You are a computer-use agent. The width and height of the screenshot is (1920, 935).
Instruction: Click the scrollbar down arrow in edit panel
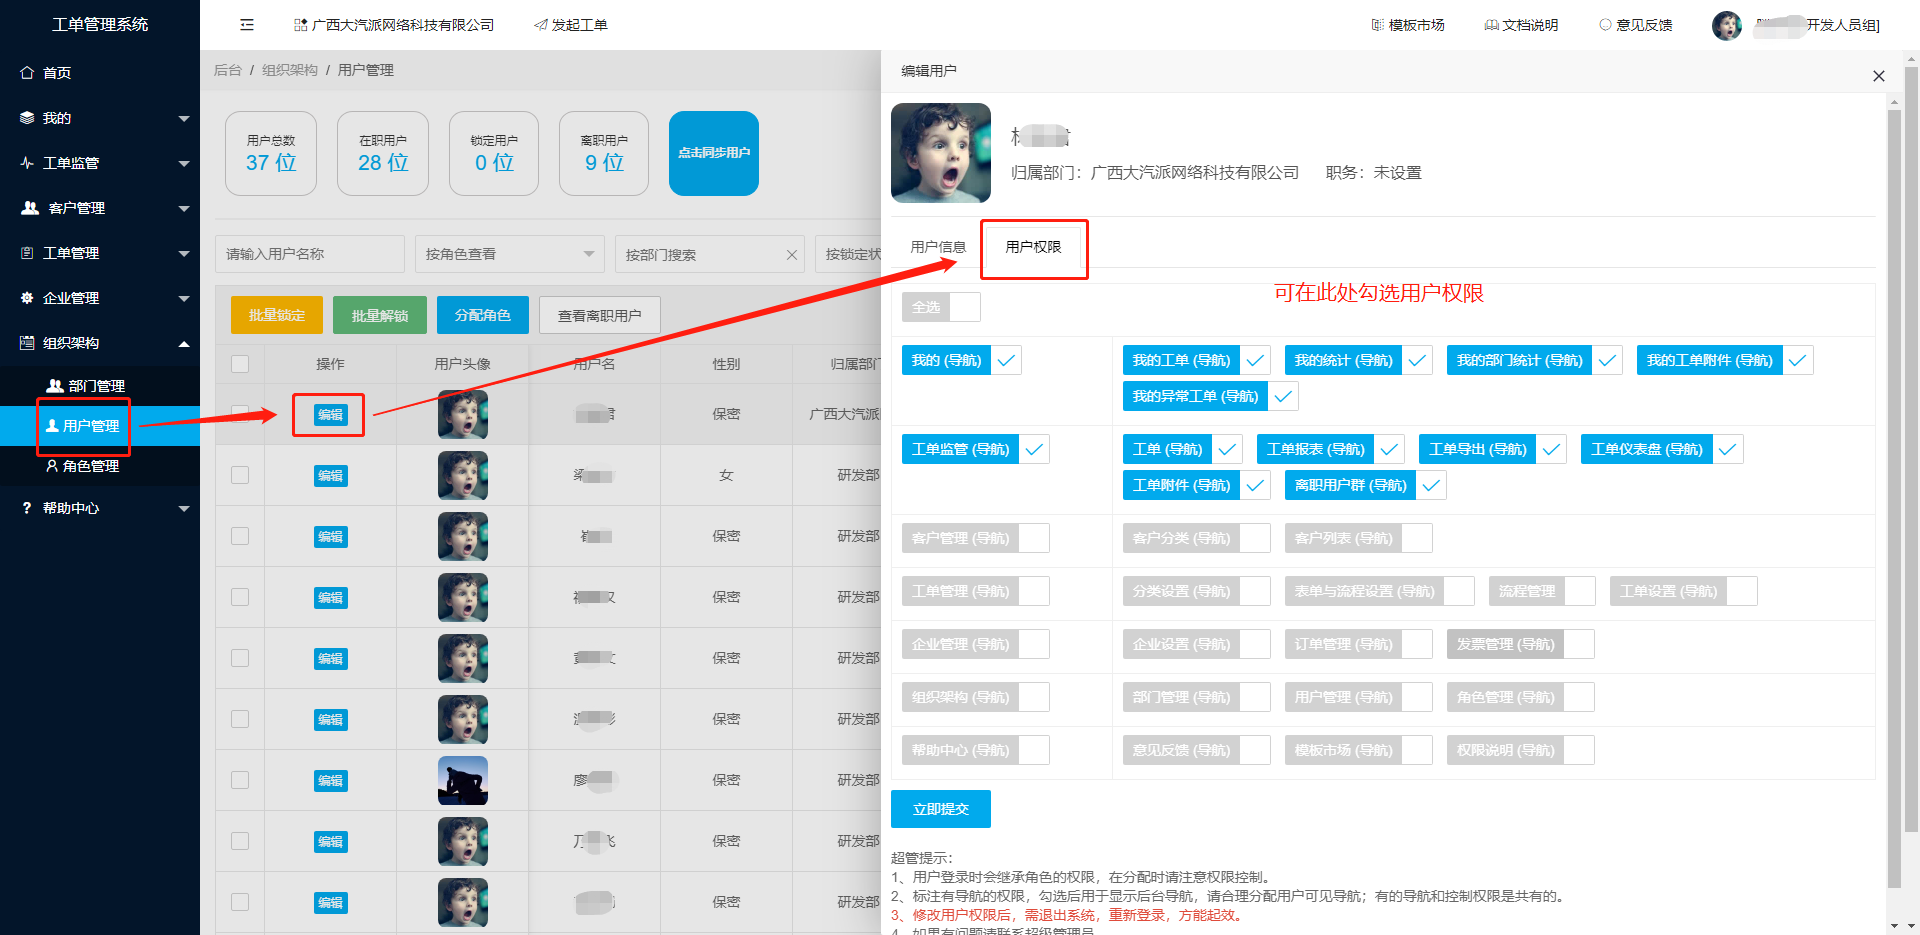click(x=1894, y=926)
